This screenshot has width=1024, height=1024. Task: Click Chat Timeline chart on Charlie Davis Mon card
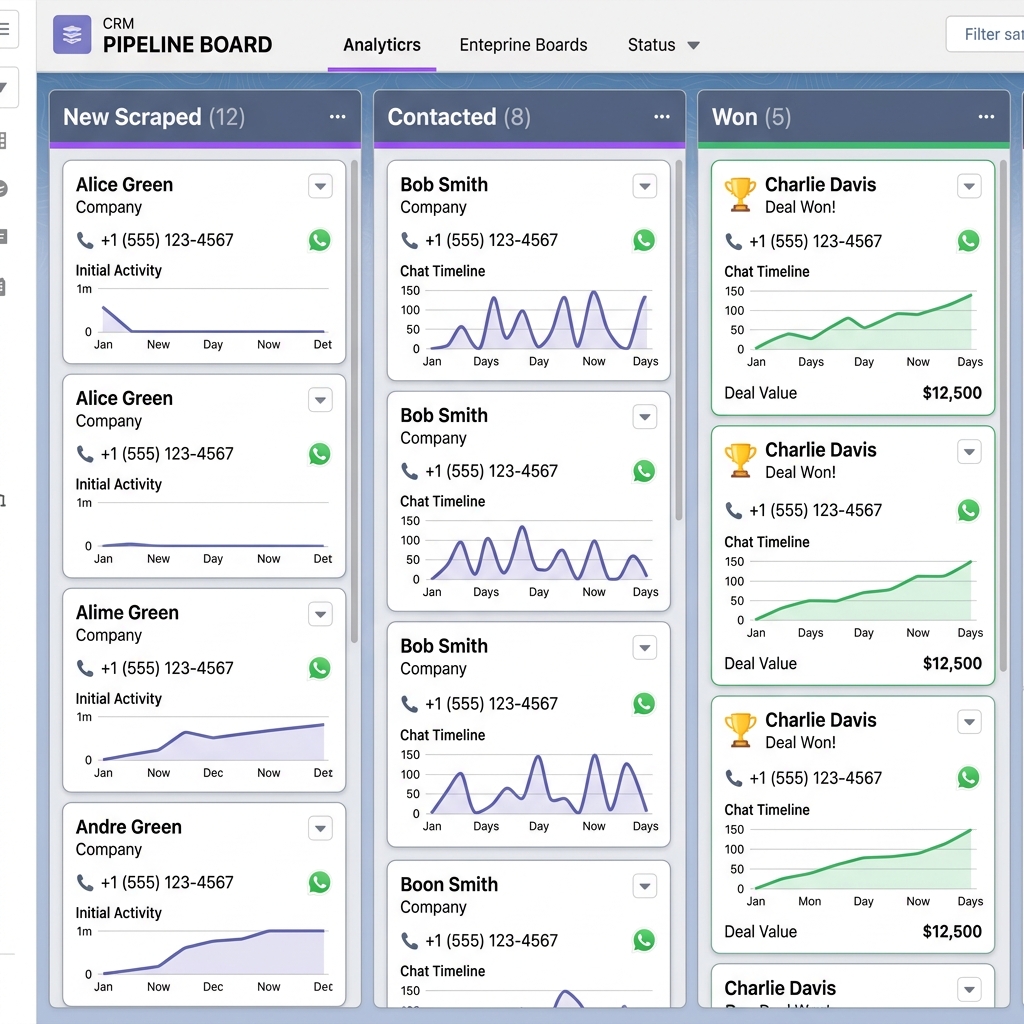pos(853,865)
